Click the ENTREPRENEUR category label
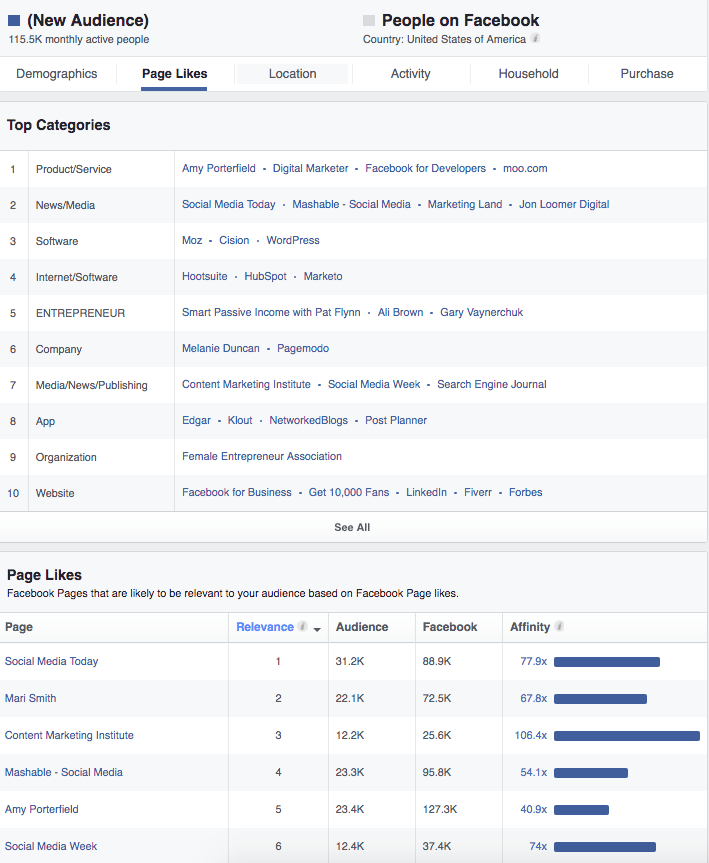709x863 pixels. coord(80,313)
